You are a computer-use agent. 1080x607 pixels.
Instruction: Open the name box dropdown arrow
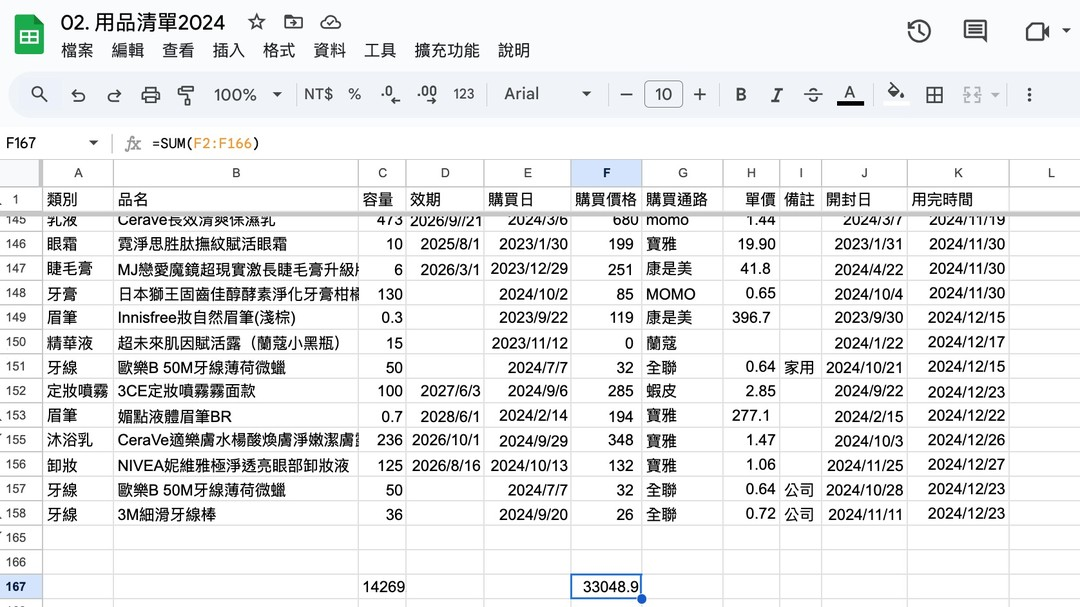[94, 143]
